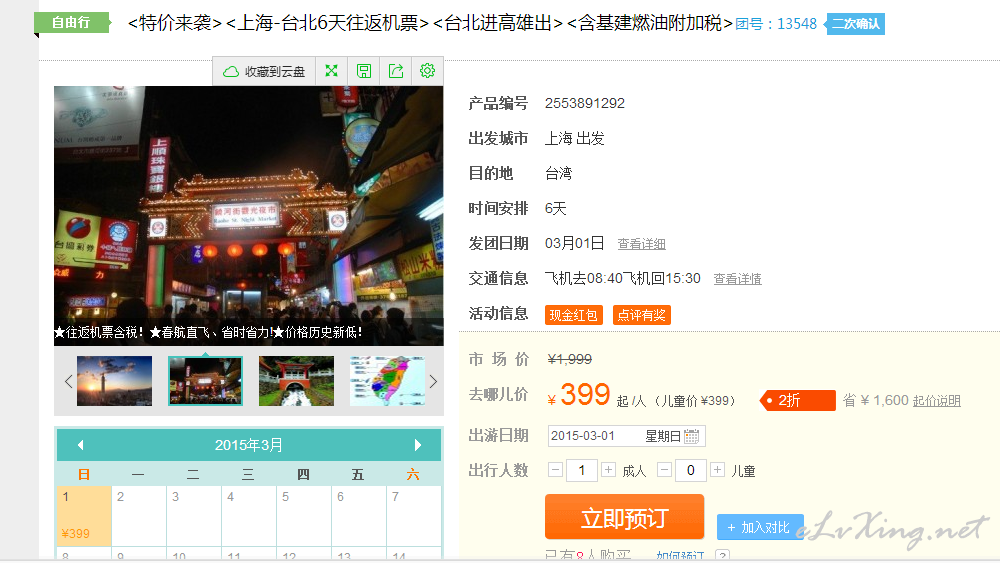
Task: Click the green 自由行 tag
Action: (x=71, y=22)
